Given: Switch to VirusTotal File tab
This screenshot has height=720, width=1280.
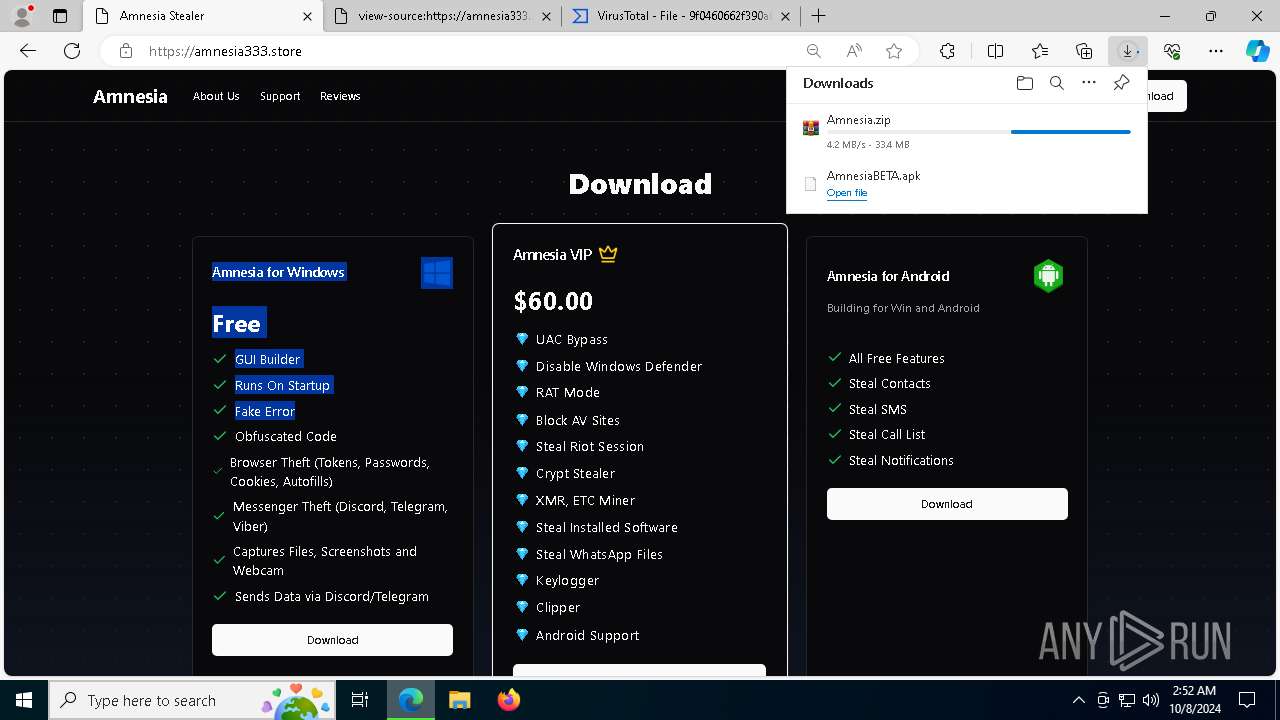Looking at the screenshot, I should tap(683, 16).
